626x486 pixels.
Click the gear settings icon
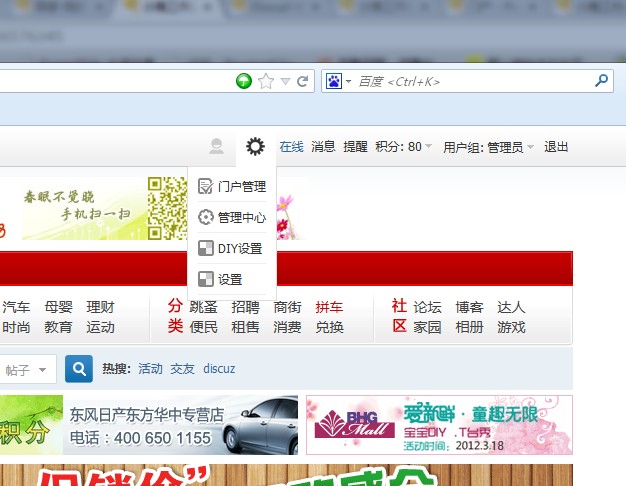[255, 146]
